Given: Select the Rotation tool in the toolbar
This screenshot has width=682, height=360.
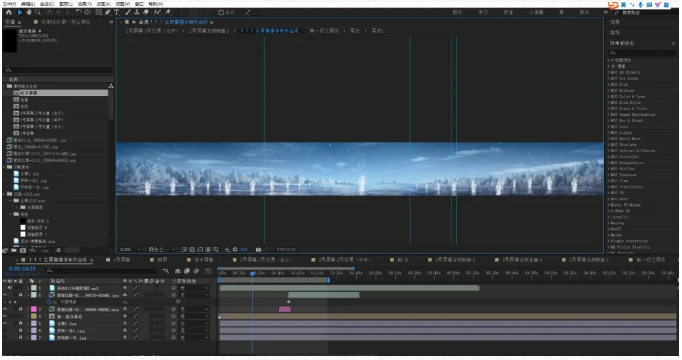Looking at the screenshot, I should coord(79,12).
